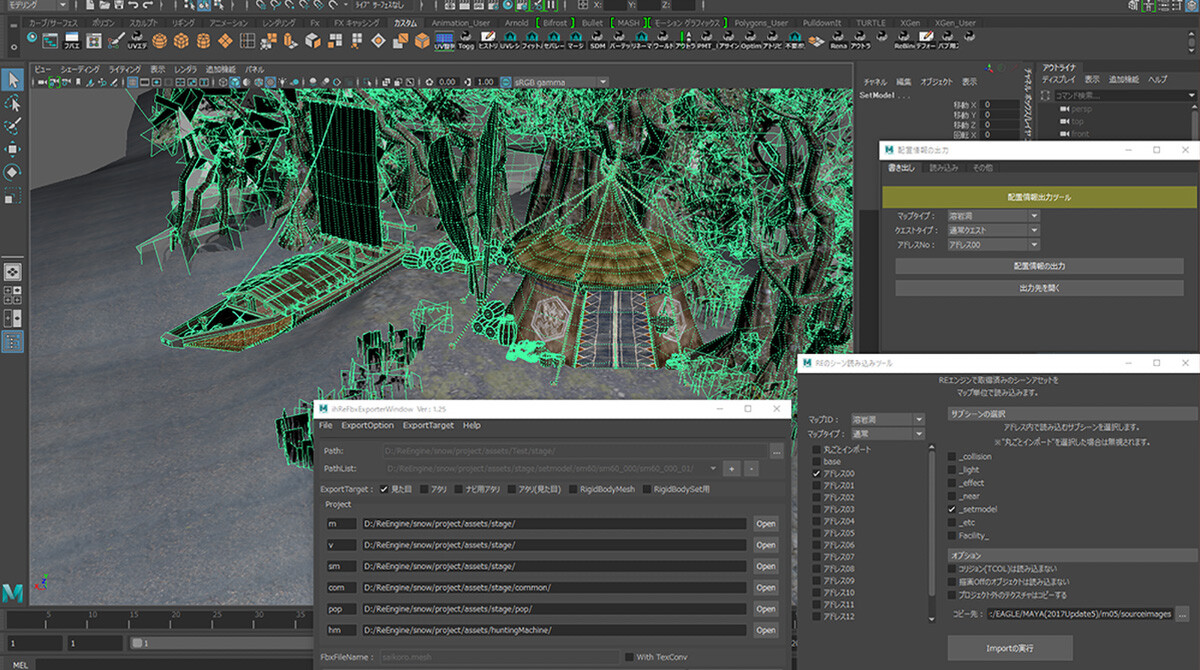The height and width of the screenshot is (670, 1200).
Task: Enable the With TexConv checkbox
Action: [x=628, y=657]
